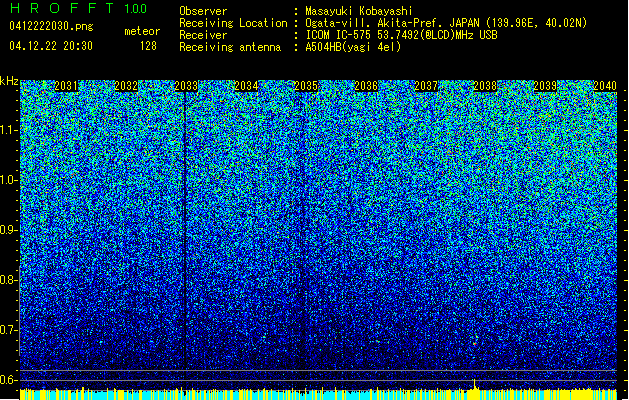Click the 2031 time marker
629x400 pixels.
66,86
